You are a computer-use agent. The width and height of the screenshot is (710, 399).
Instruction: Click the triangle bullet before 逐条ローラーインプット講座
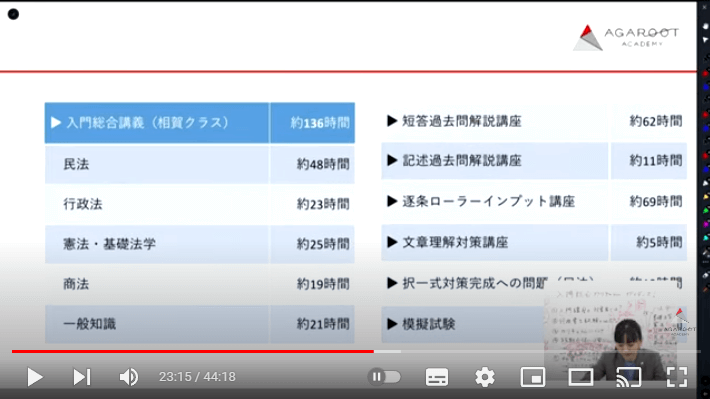coord(392,201)
